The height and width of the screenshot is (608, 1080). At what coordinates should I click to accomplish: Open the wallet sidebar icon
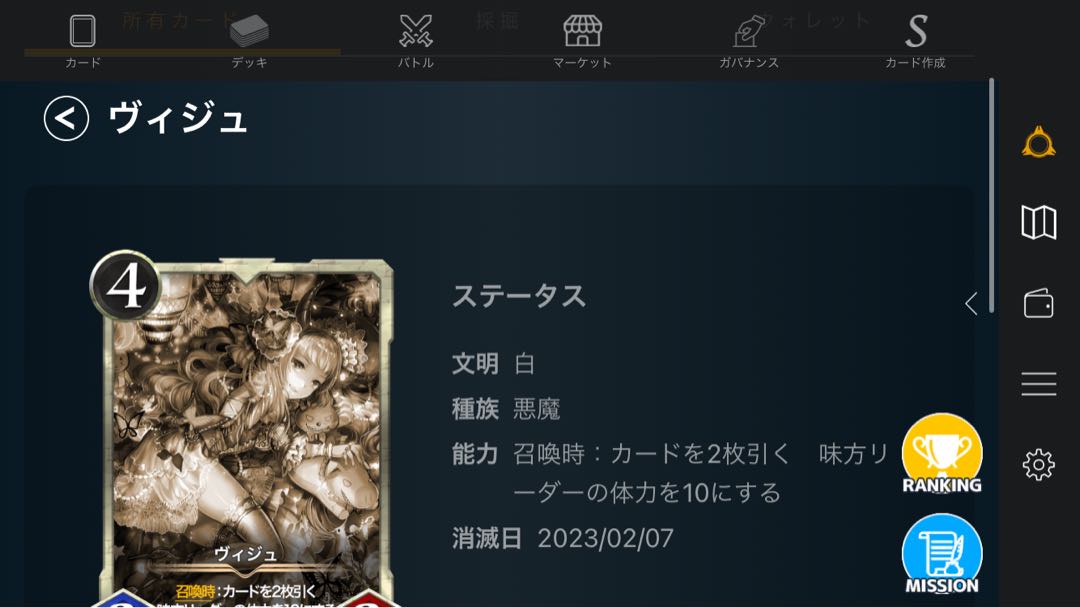click(1039, 303)
